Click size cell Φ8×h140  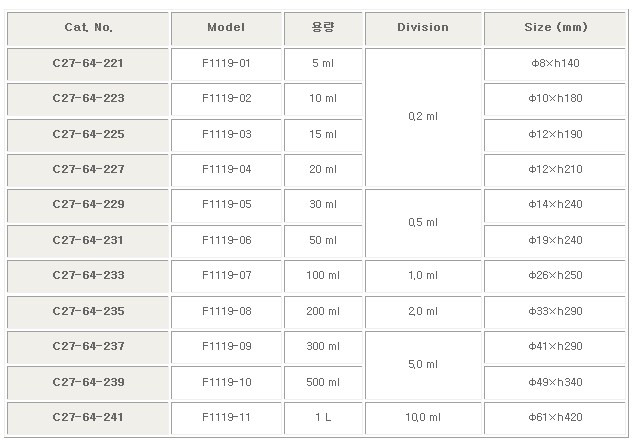coord(555,63)
